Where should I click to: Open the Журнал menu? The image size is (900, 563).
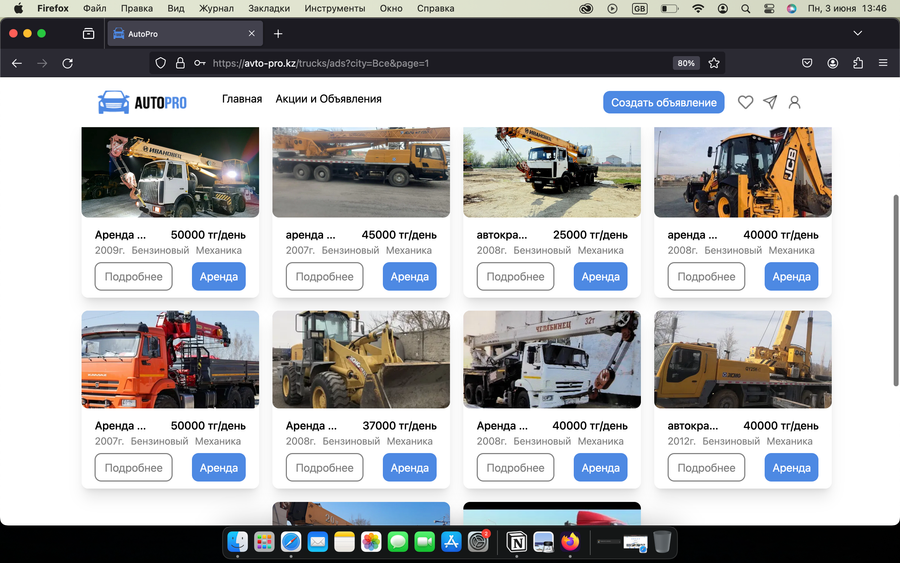216,9
